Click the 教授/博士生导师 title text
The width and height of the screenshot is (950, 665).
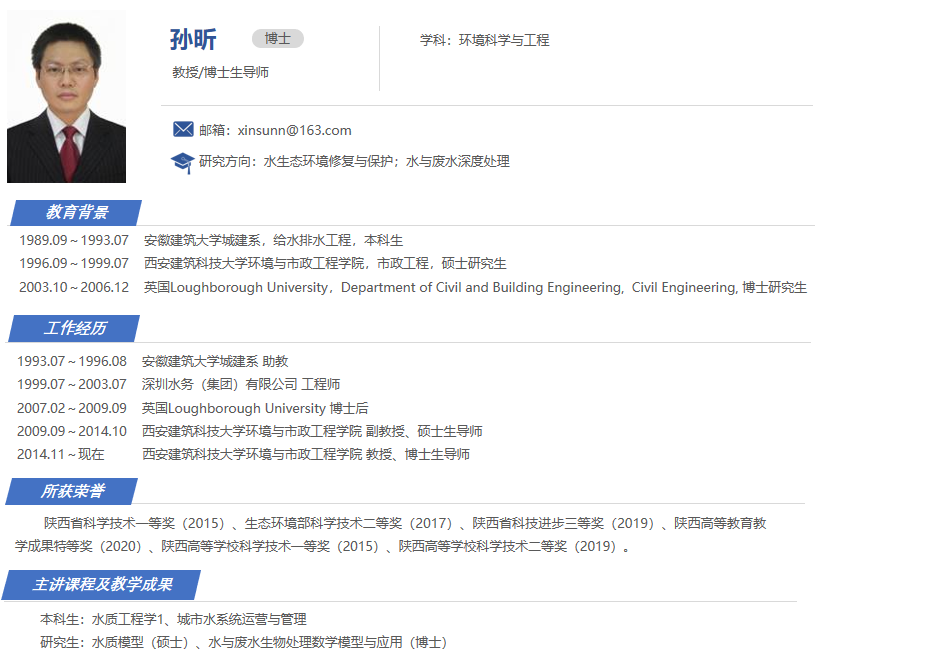220,72
